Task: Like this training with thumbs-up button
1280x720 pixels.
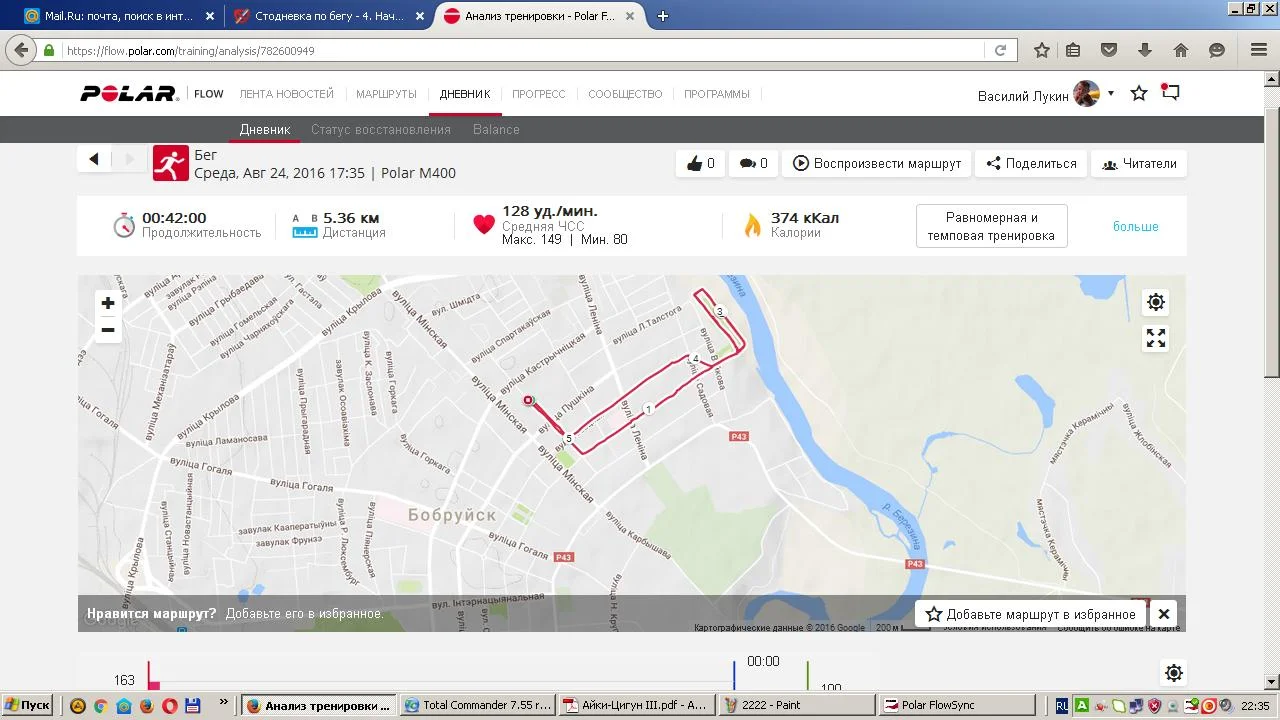Action: click(x=701, y=163)
